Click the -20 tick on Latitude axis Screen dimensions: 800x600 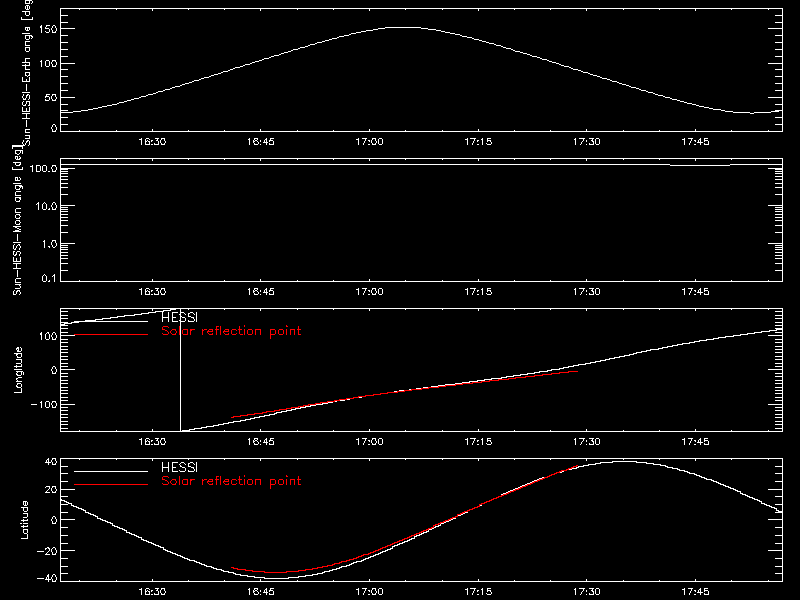(47, 551)
